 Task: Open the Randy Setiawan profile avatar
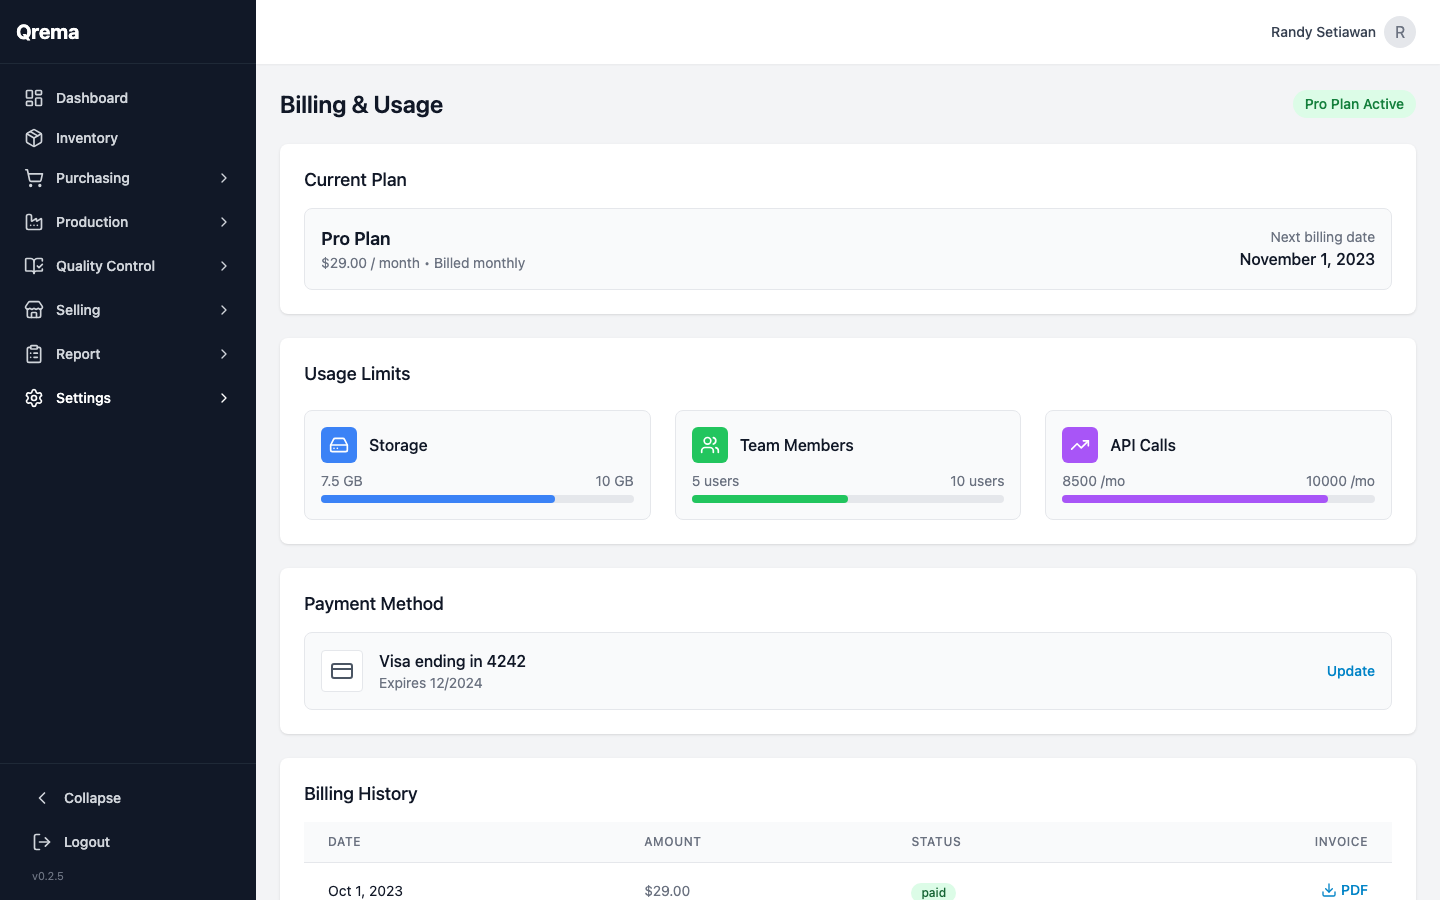[x=1399, y=31]
